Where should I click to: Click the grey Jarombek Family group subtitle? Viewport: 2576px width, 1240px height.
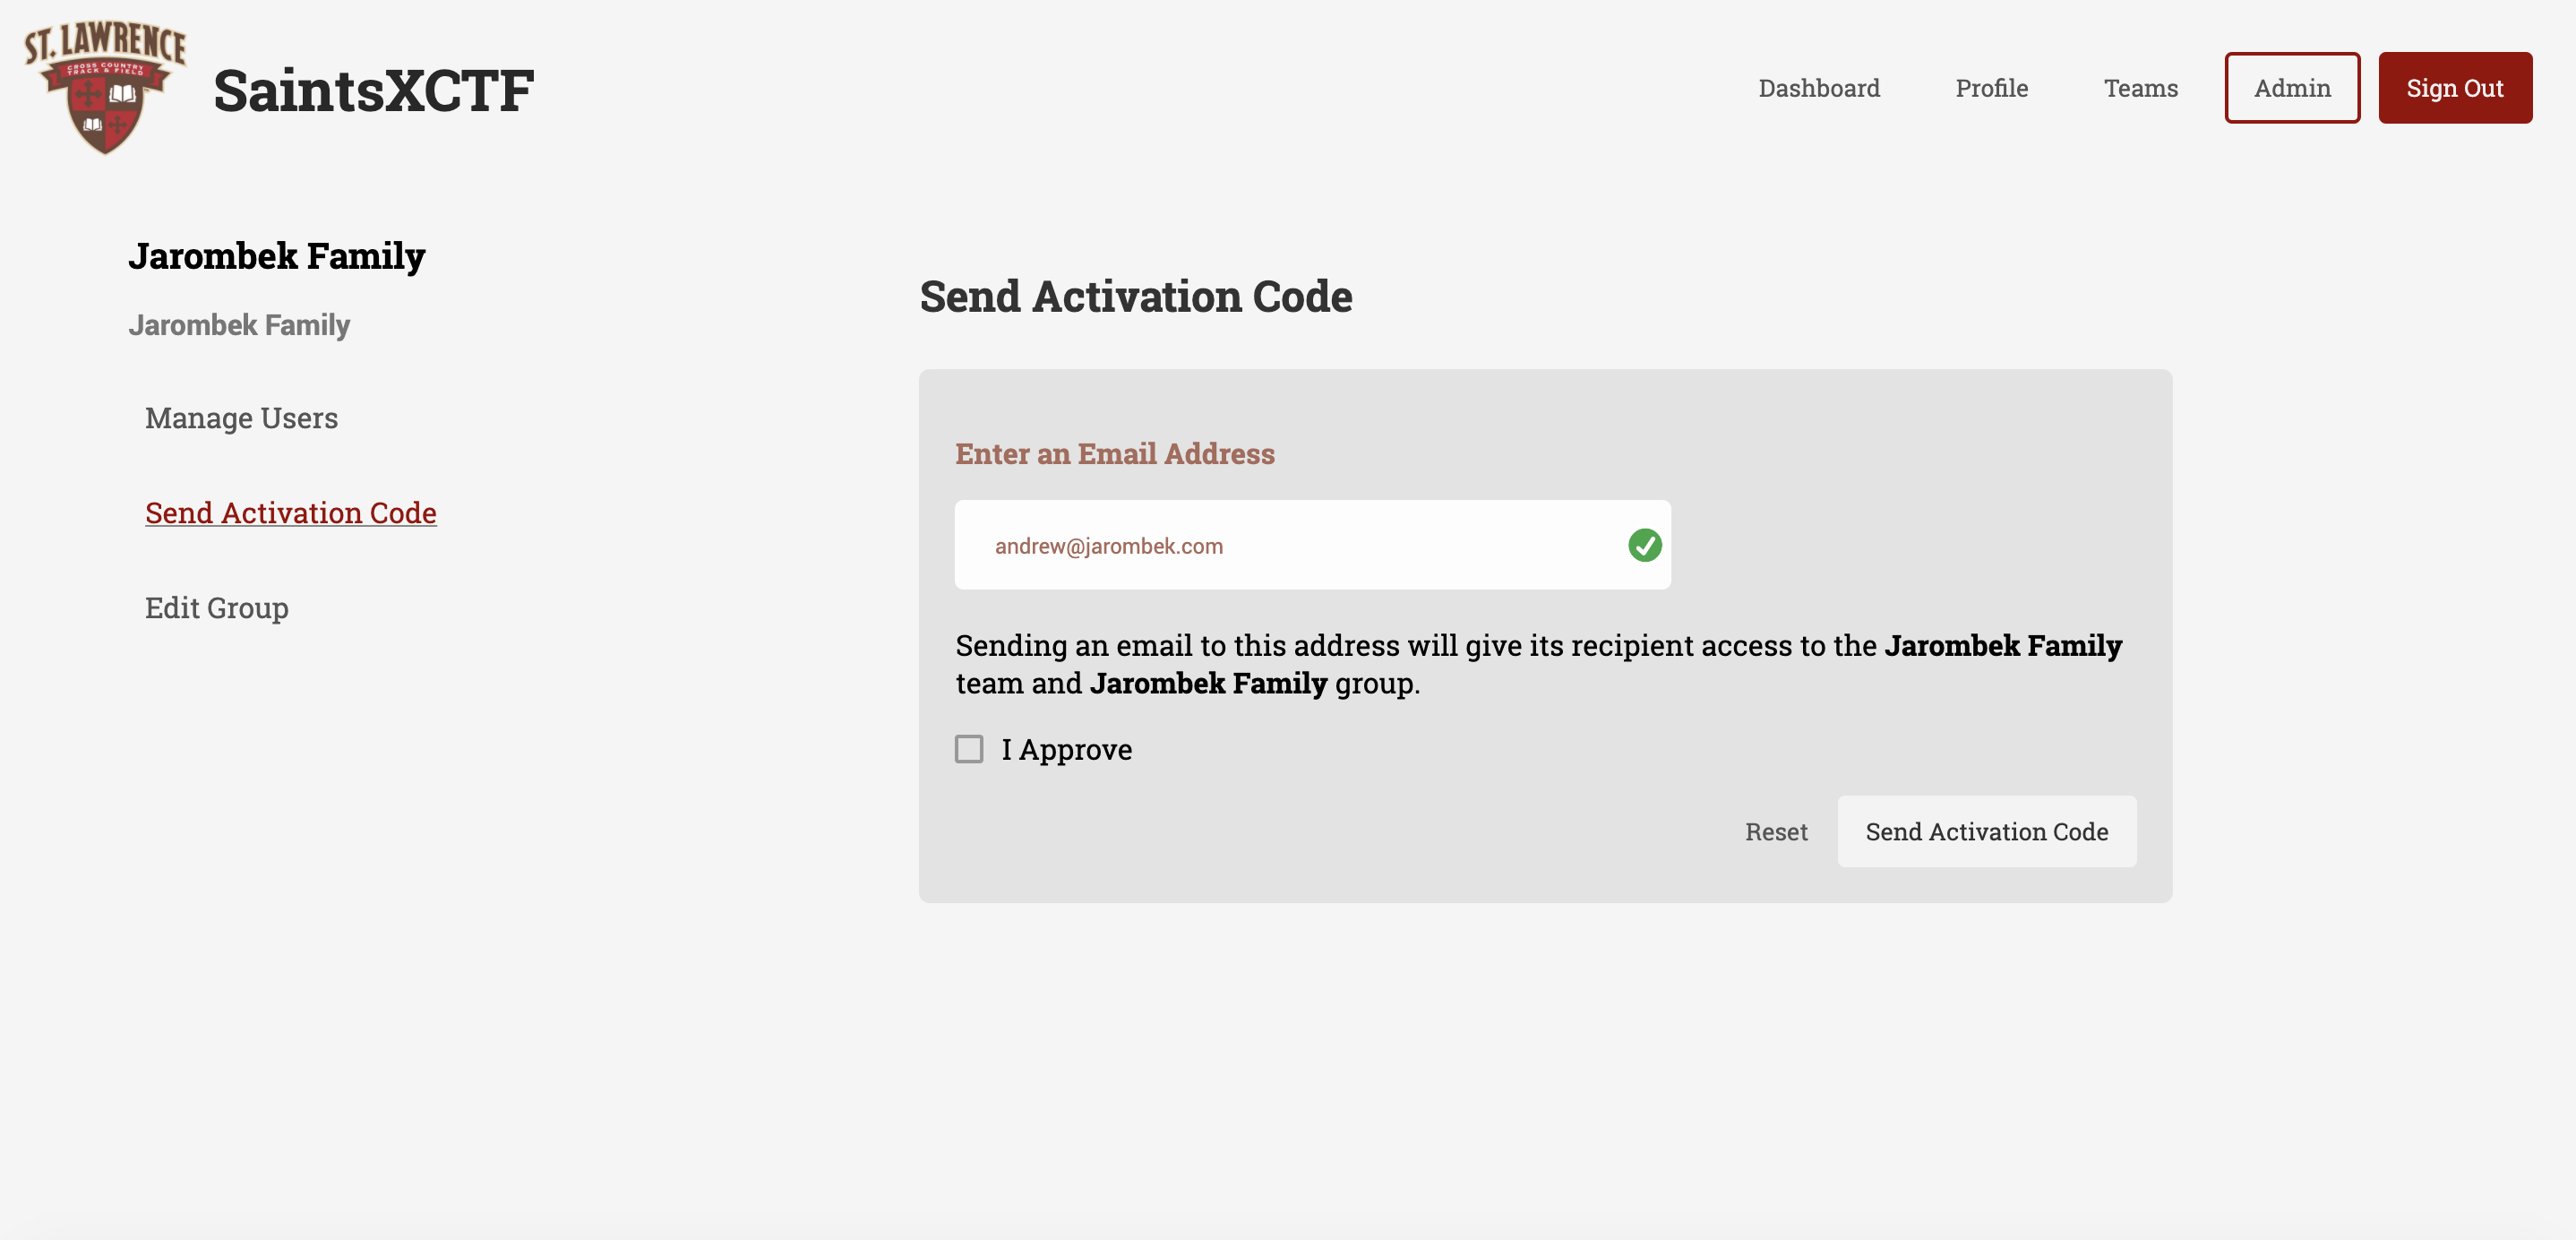click(239, 325)
